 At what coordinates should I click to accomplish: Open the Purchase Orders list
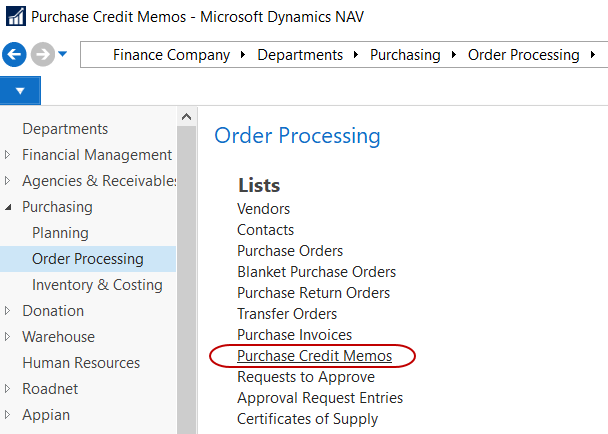point(290,251)
